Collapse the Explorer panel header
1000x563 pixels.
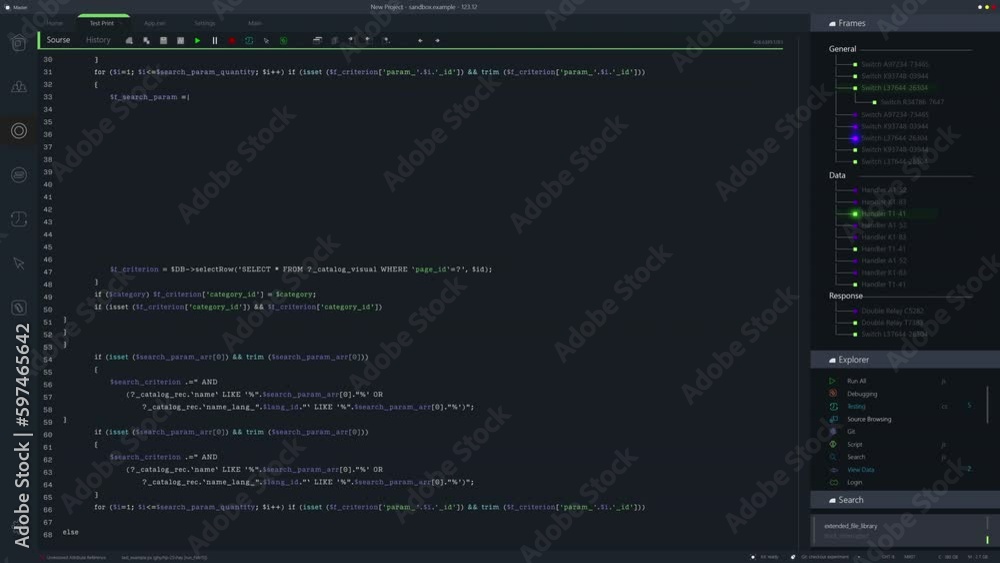pos(905,360)
